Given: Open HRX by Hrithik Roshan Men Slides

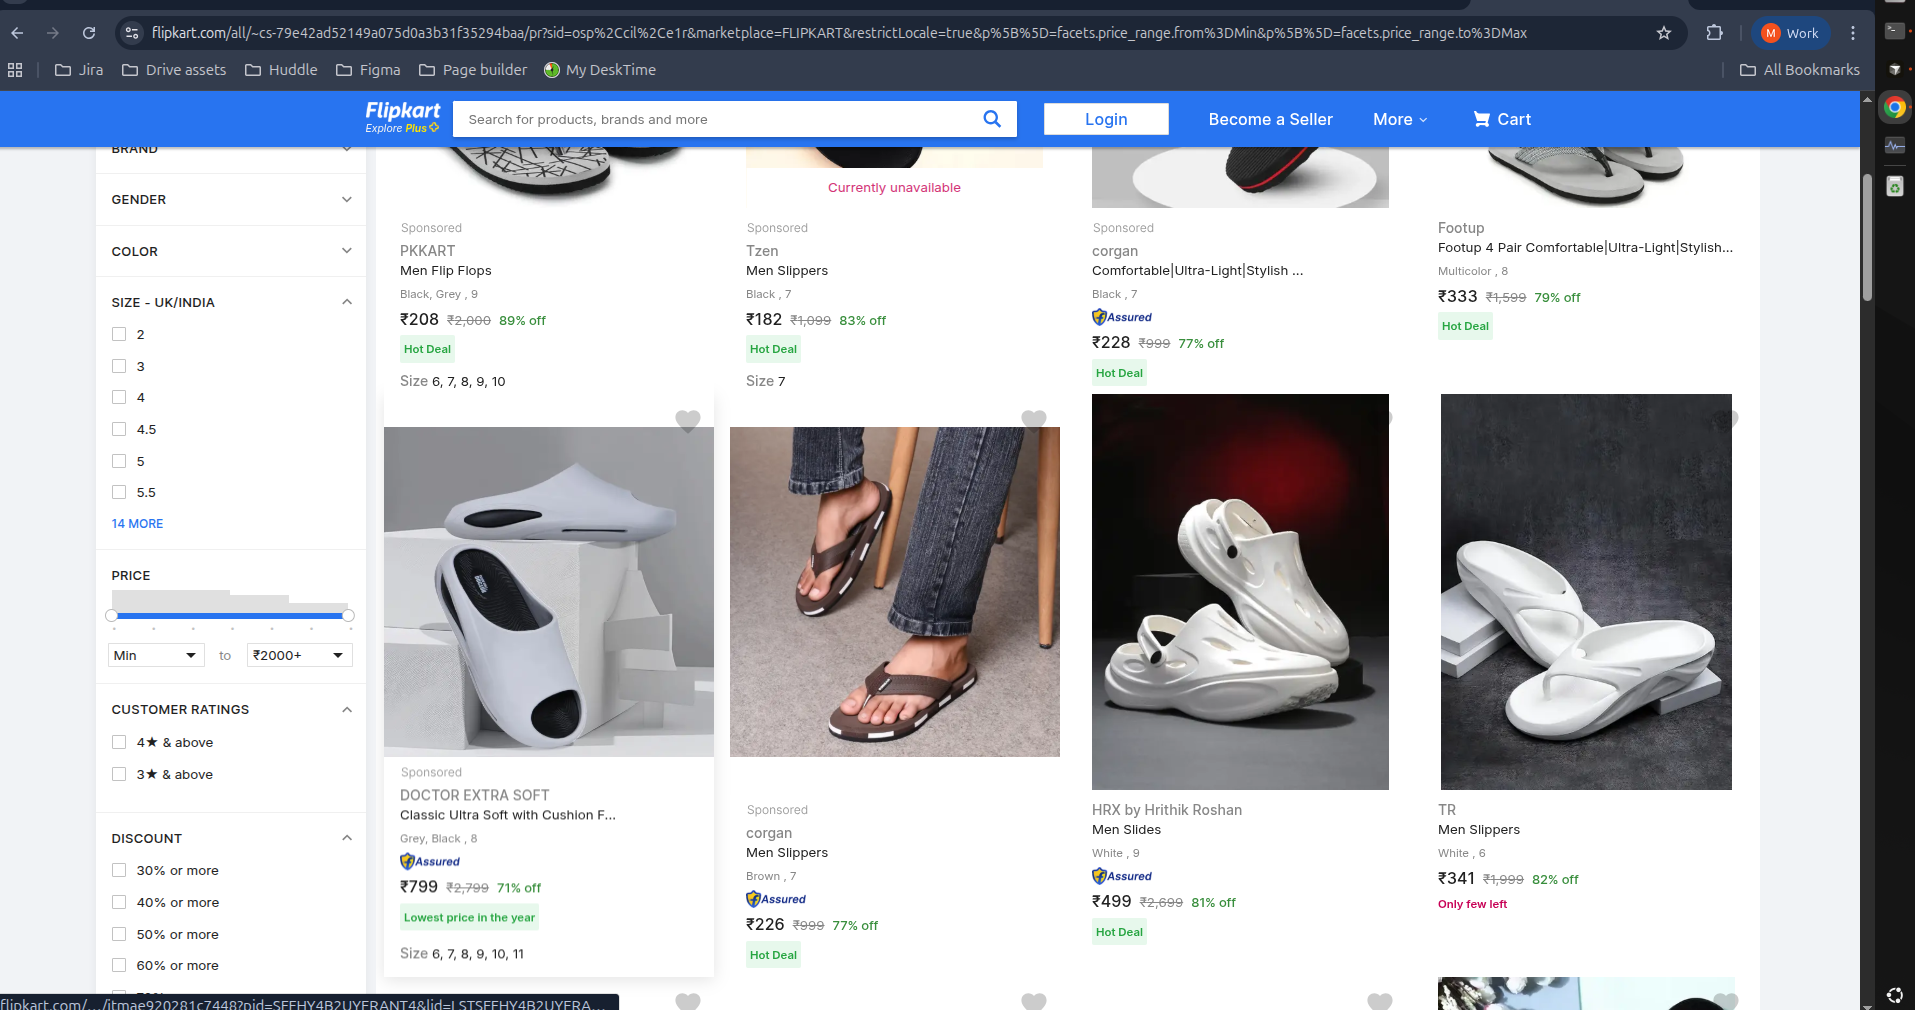Looking at the screenshot, I should [1126, 830].
